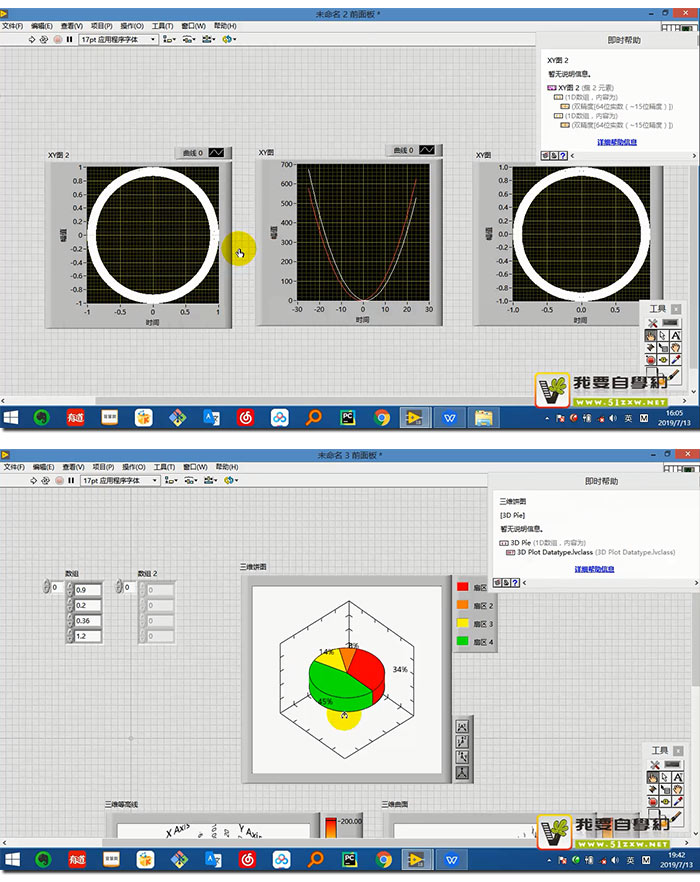700x882 pixels.
Task: Click 数组 element field showing 0.36
Action: pos(88,620)
